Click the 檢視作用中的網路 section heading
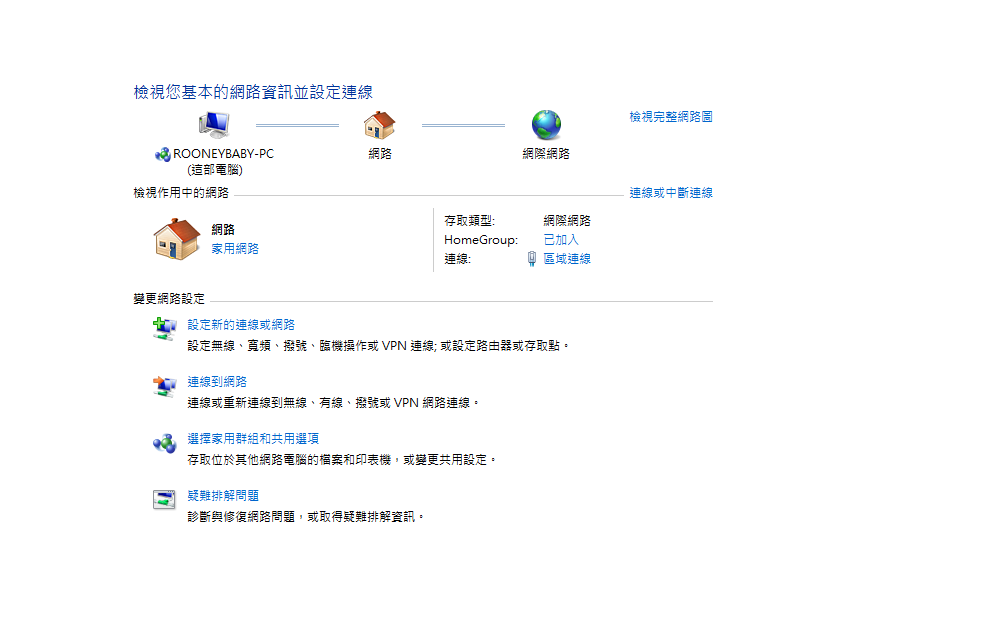The image size is (1008, 630). coord(181,193)
